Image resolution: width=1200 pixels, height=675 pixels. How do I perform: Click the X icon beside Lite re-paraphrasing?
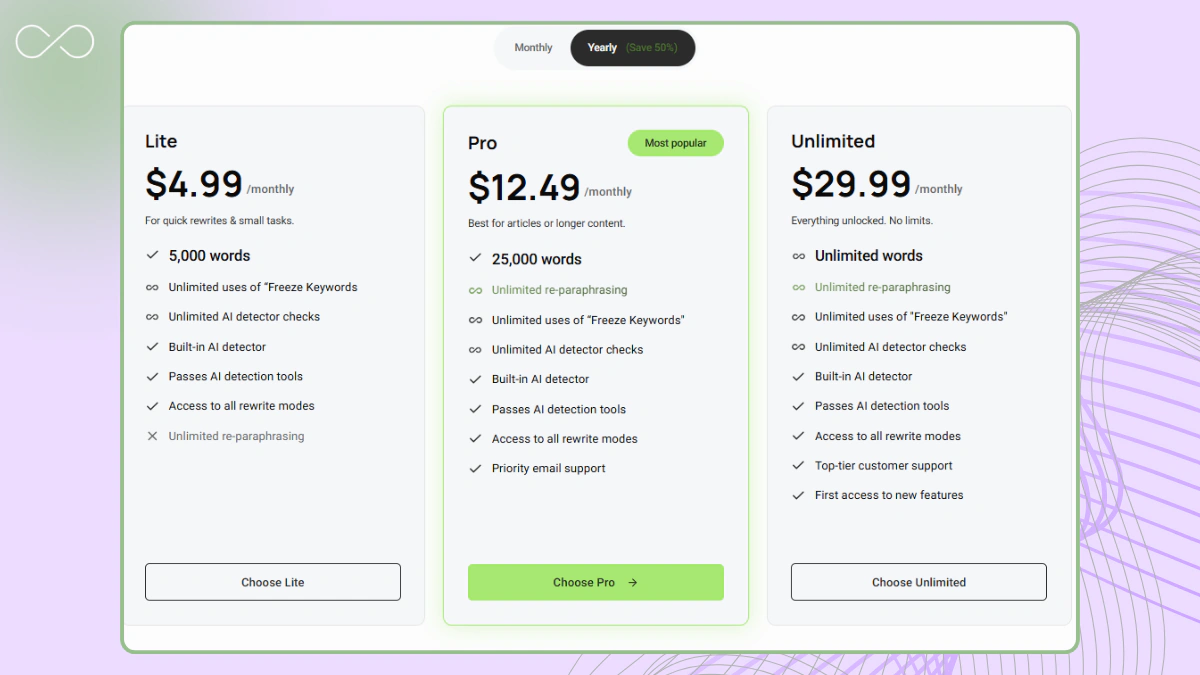(x=152, y=436)
